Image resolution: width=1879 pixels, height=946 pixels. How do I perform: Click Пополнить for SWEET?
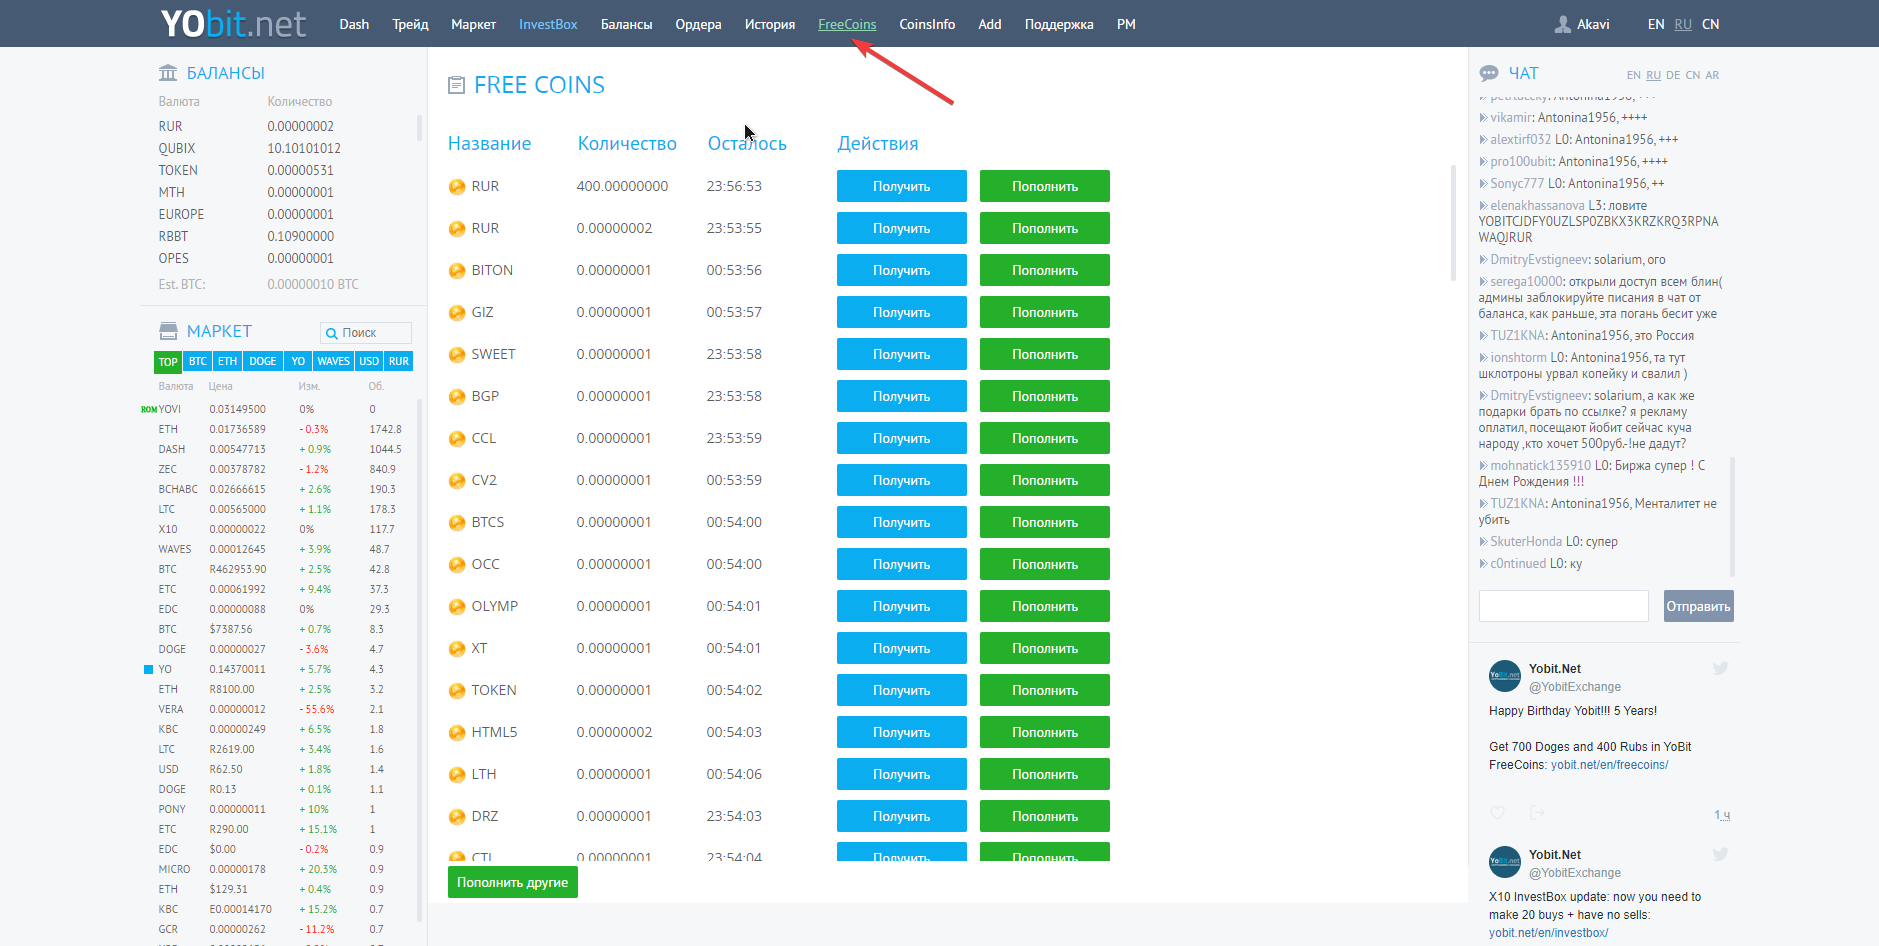click(1045, 354)
